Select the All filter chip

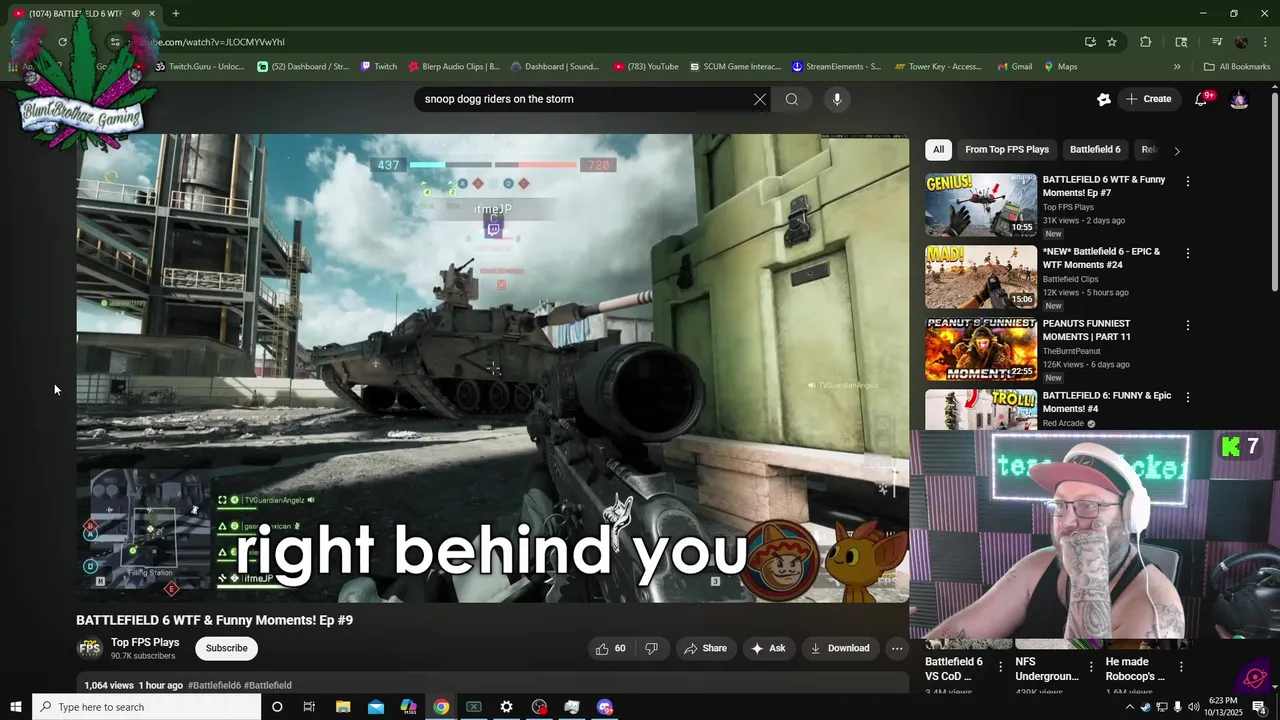click(938, 150)
